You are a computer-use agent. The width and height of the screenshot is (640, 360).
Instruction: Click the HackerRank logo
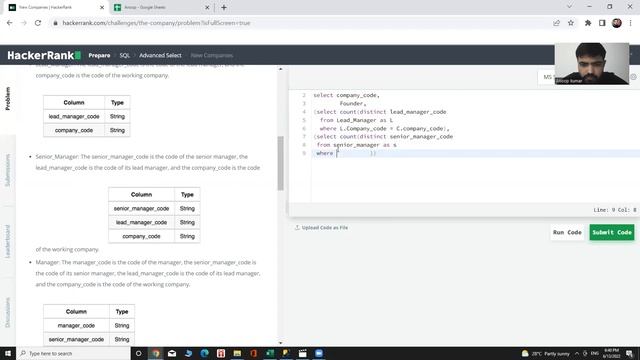pyautogui.click(x=44, y=55)
